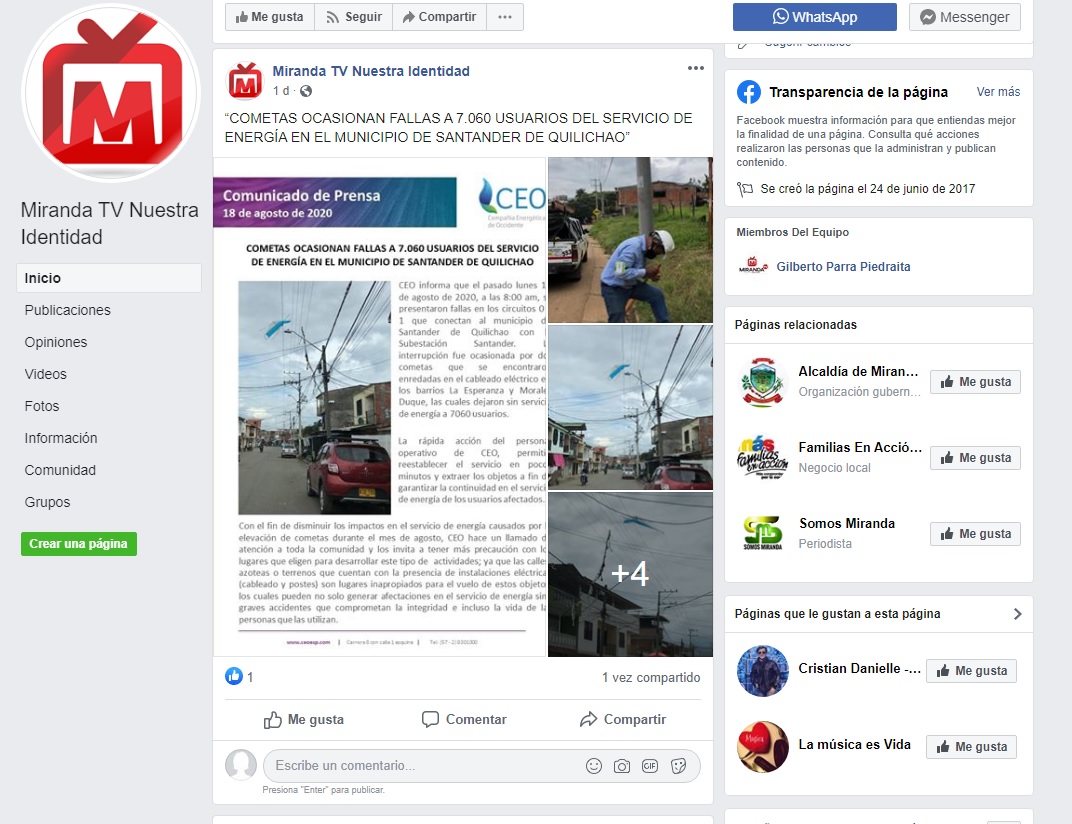Image resolution: width=1072 pixels, height=824 pixels.
Task: Click the post time '1 d' link
Action: tap(280, 91)
